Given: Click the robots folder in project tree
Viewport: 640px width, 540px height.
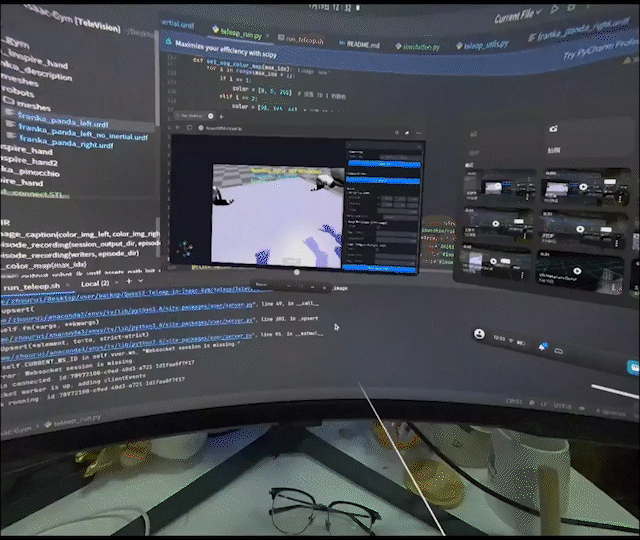Looking at the screenshot, I should (17, 91).
